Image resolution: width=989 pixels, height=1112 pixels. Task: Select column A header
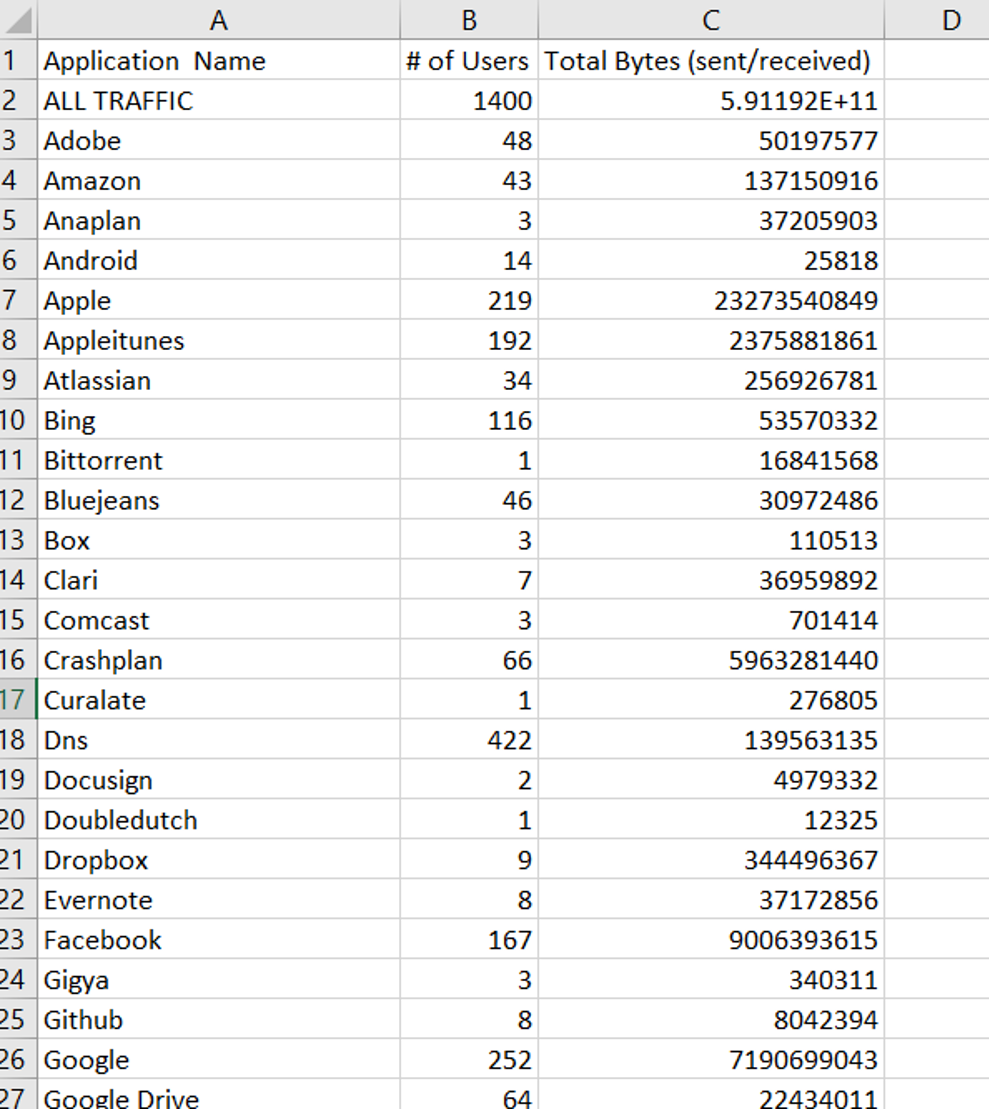point(218,20)
